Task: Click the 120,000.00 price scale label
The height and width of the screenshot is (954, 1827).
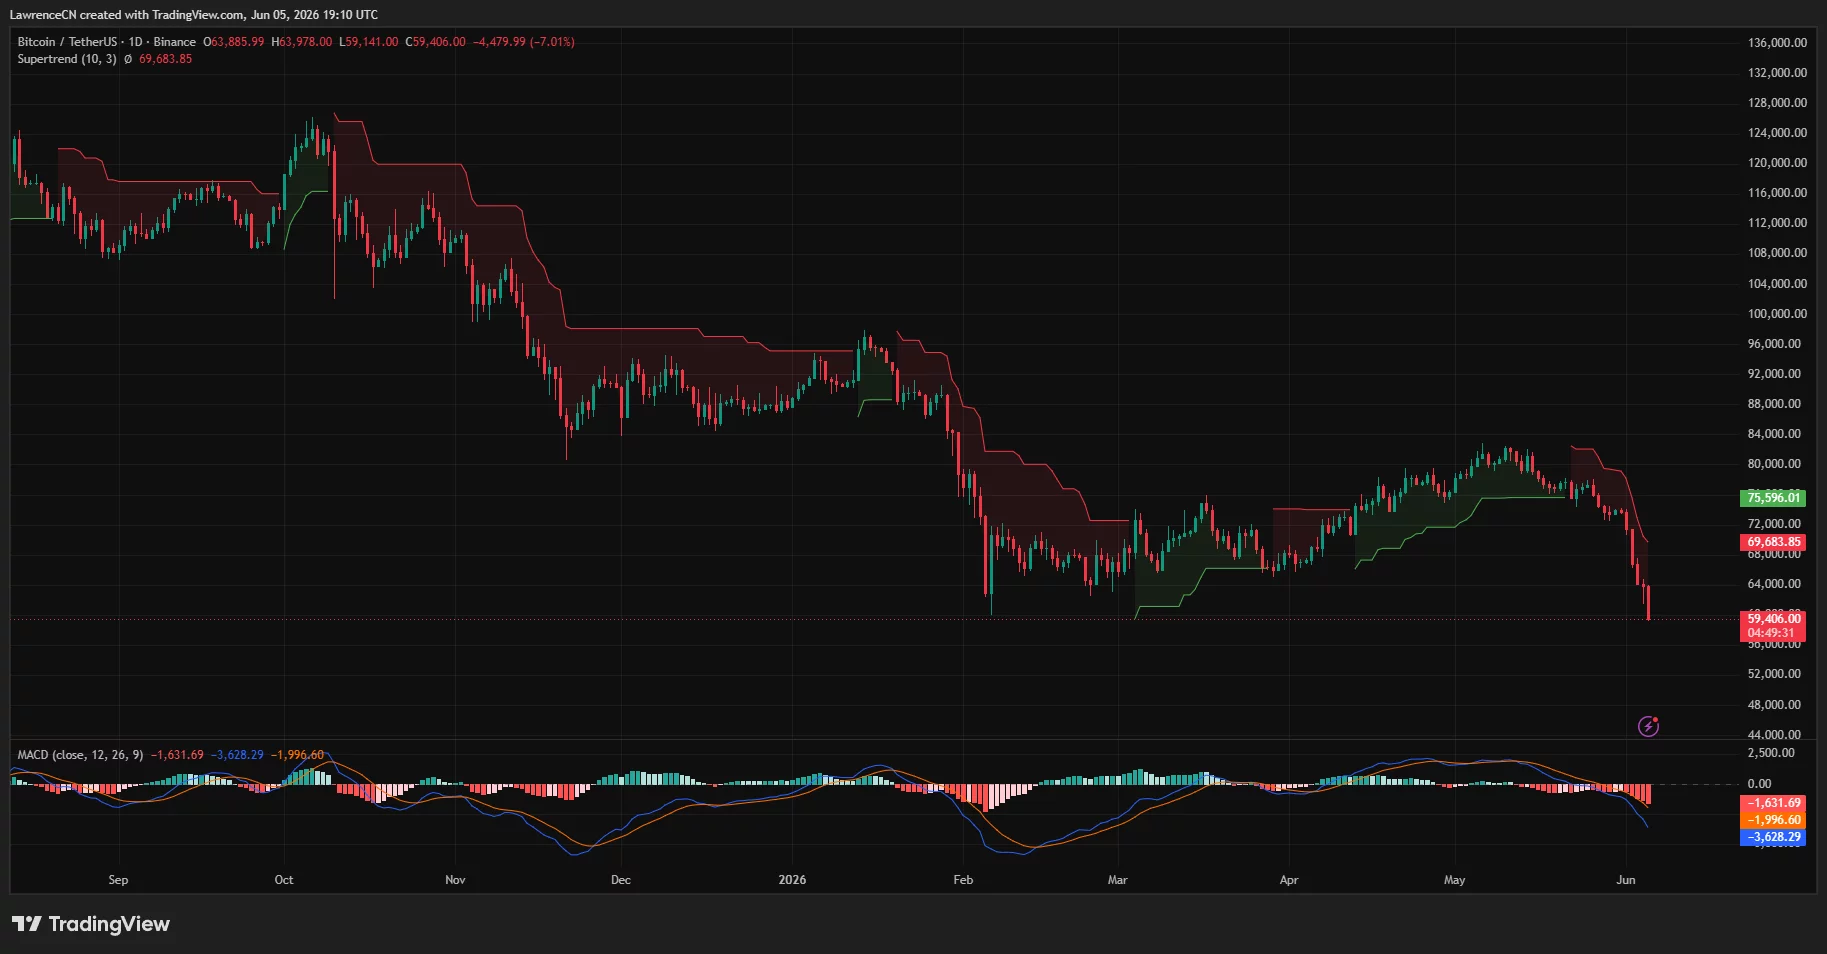Action: [x=1777, y=163]
